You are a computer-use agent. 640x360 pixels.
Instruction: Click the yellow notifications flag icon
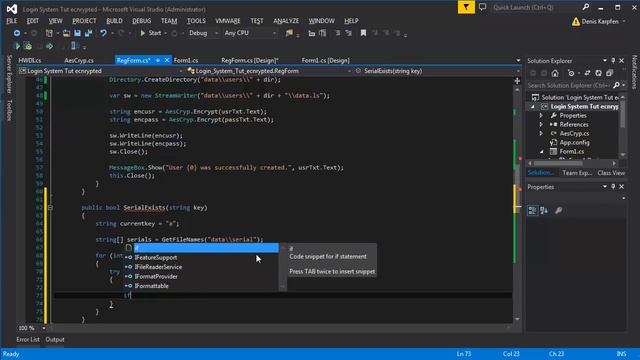[x=466, y=7]
